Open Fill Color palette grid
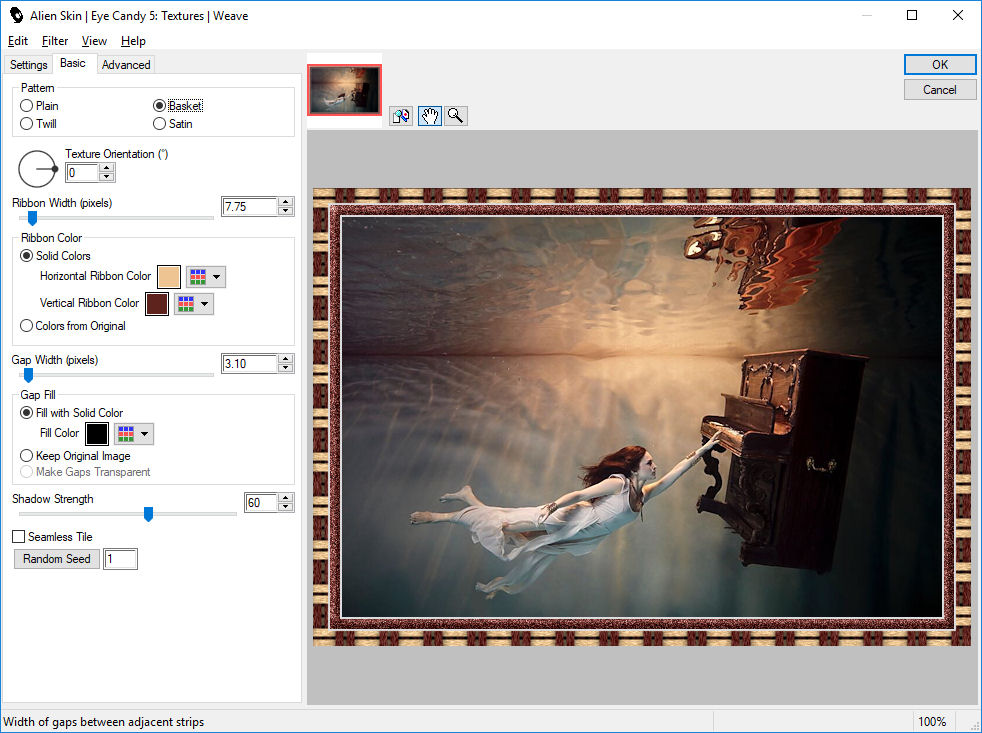 point(126,434)
